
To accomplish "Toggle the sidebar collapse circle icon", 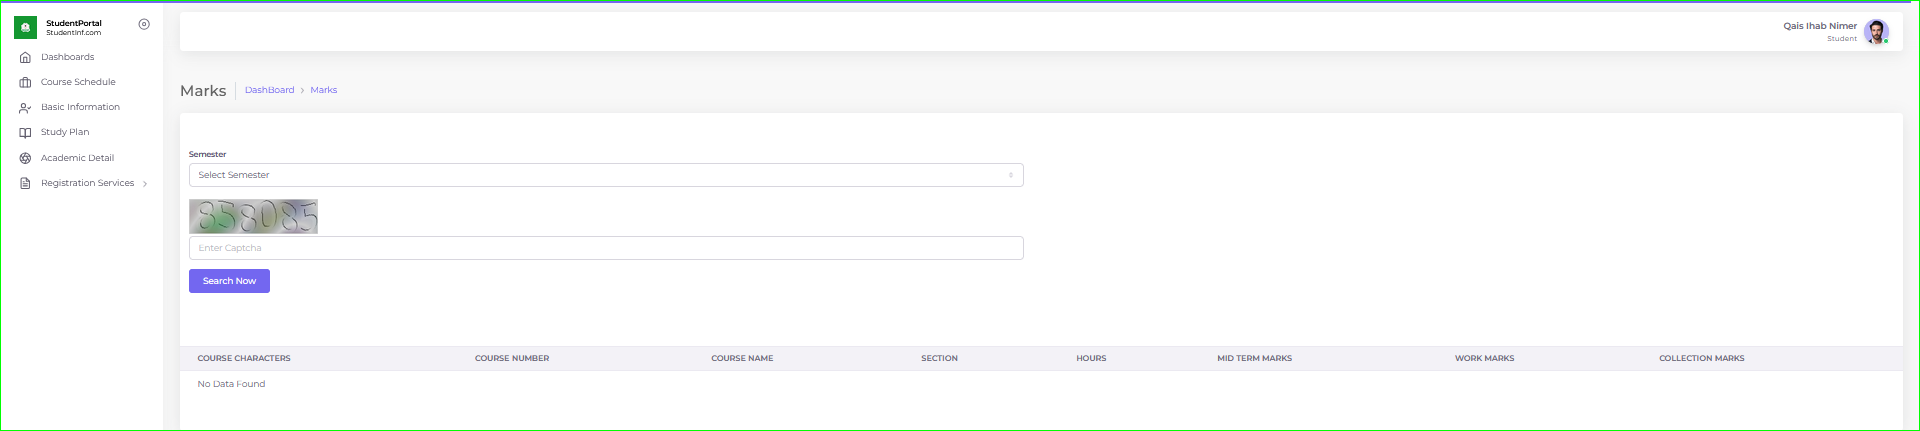I will [x=144, y=24].
